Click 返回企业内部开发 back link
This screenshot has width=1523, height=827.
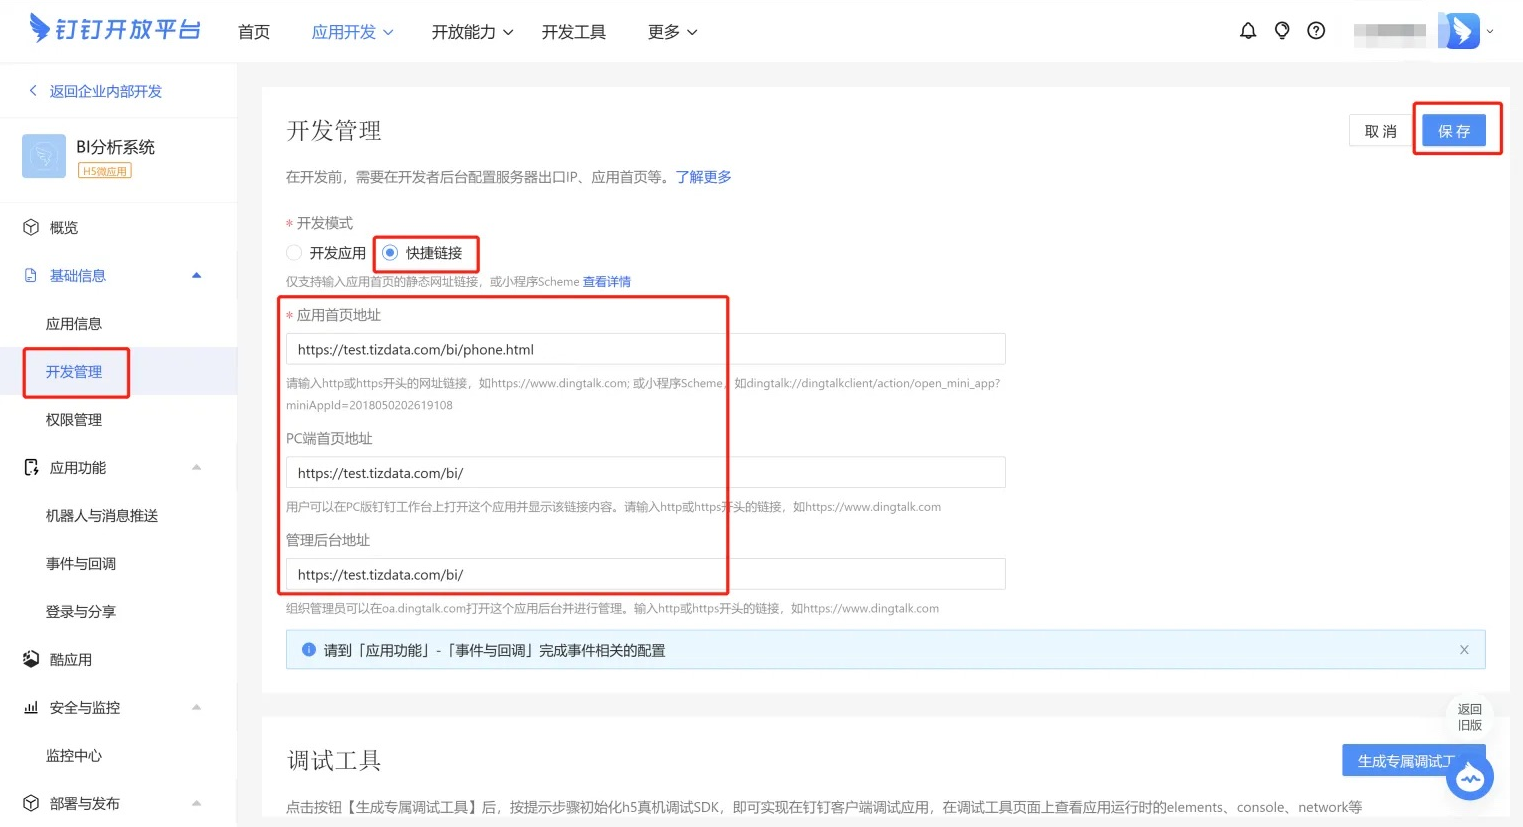click(x=105, y=91)
